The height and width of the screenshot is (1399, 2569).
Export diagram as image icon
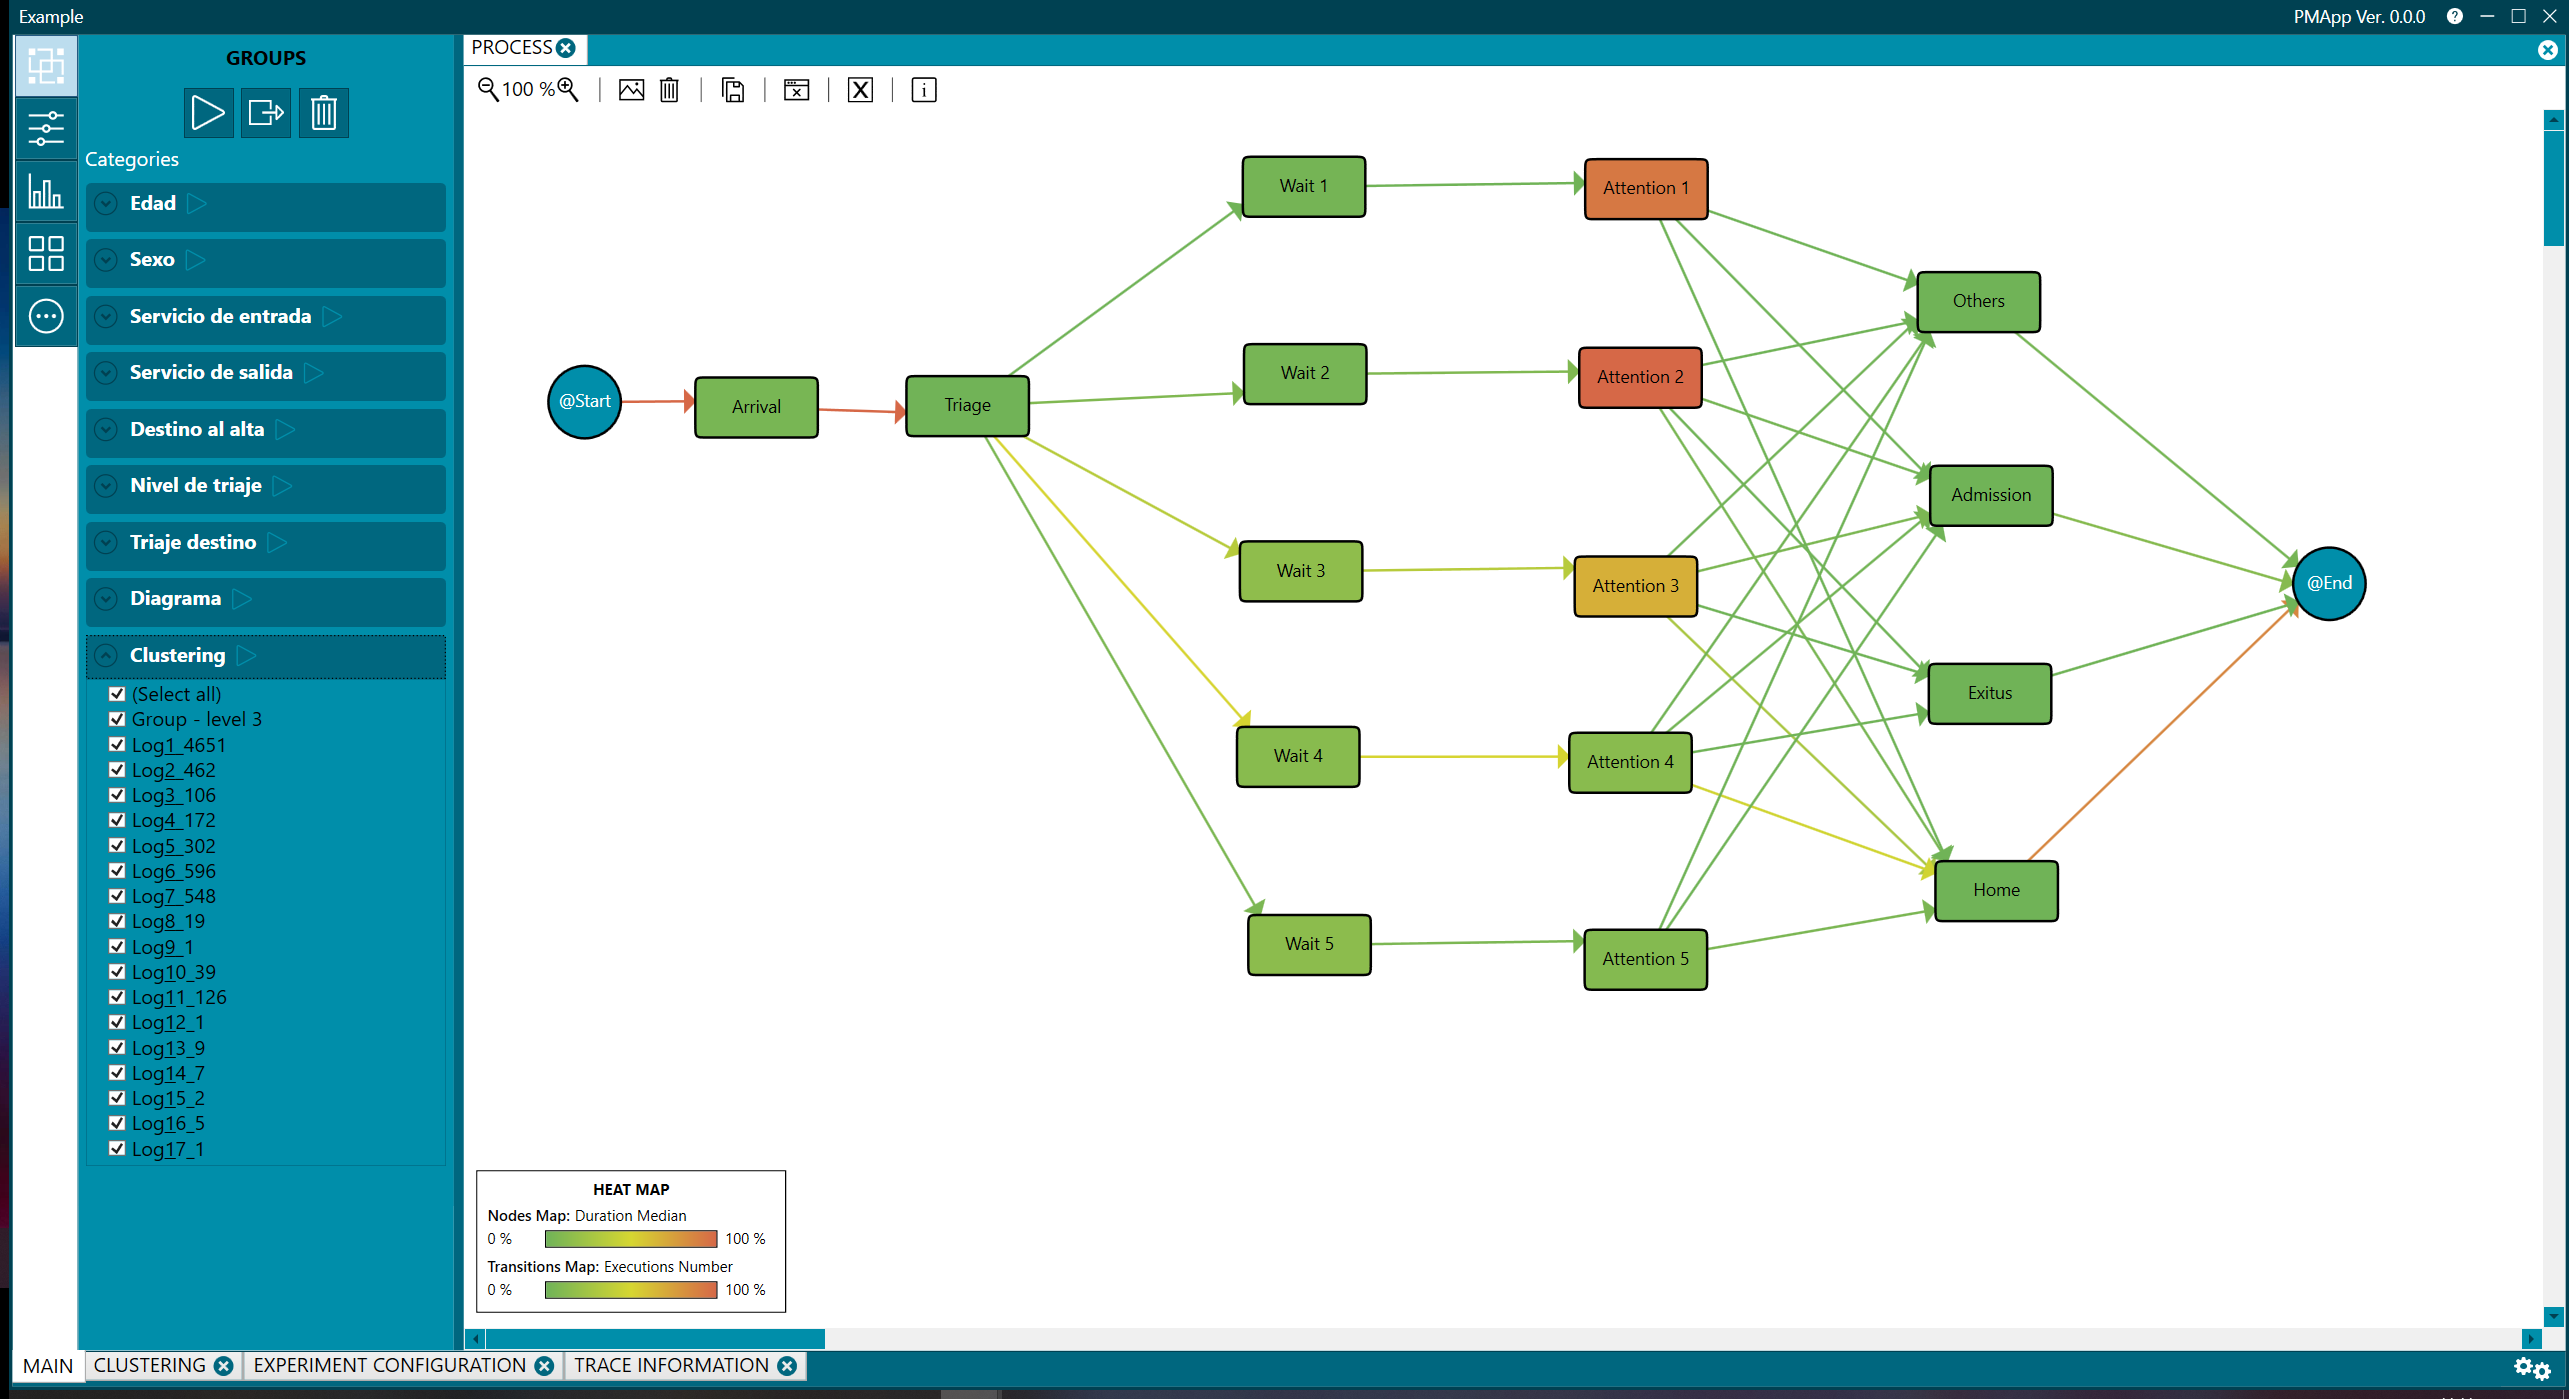click(631, 90)
